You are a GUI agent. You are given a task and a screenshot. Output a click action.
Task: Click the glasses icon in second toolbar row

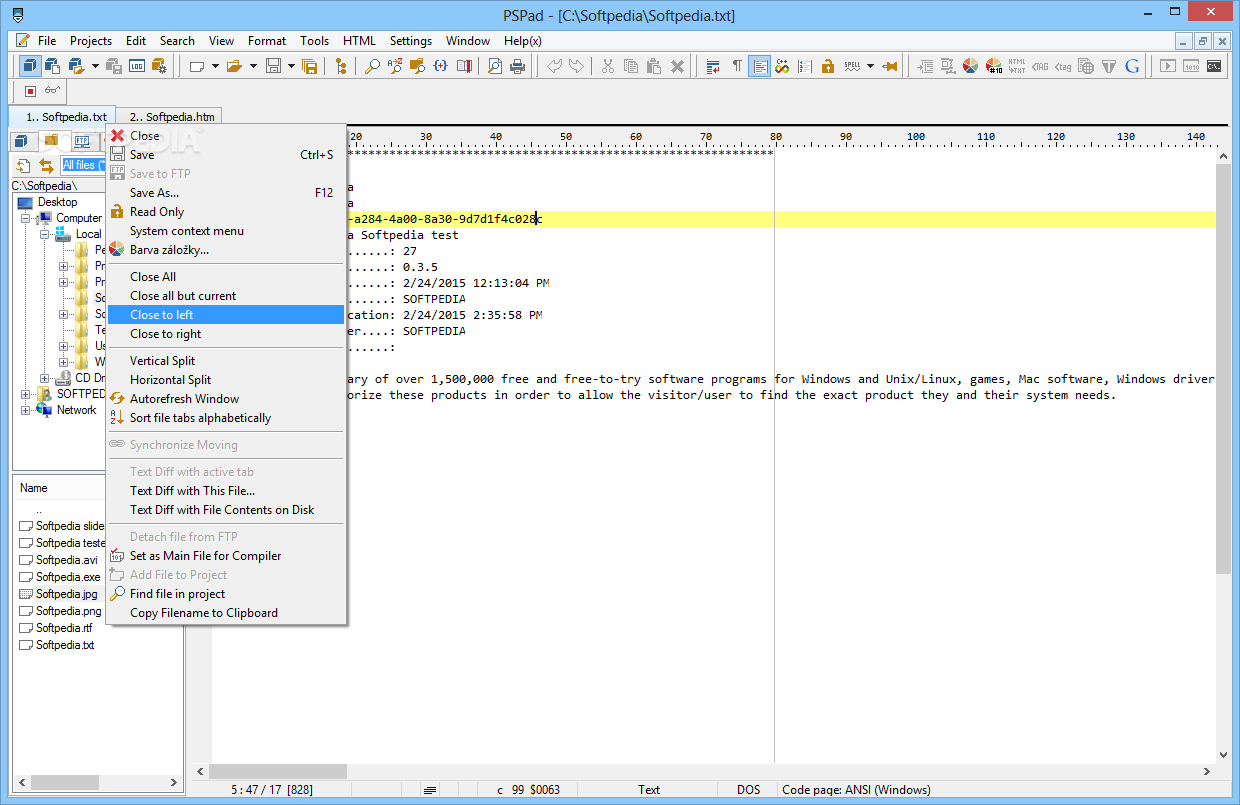coord(53,91)
